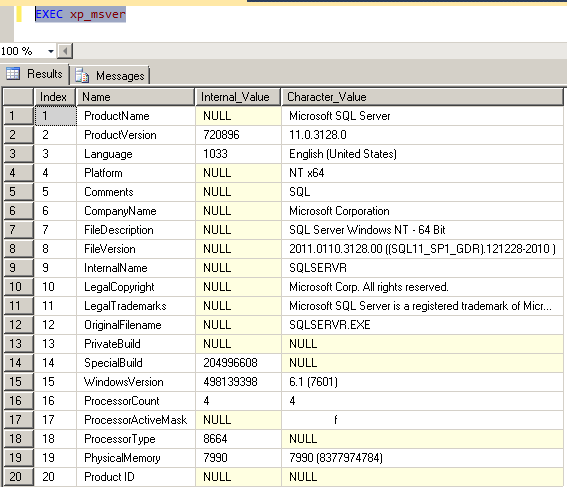Click the Messages page icon
Viewport: 567px width, 487px height.
point(82,76)
